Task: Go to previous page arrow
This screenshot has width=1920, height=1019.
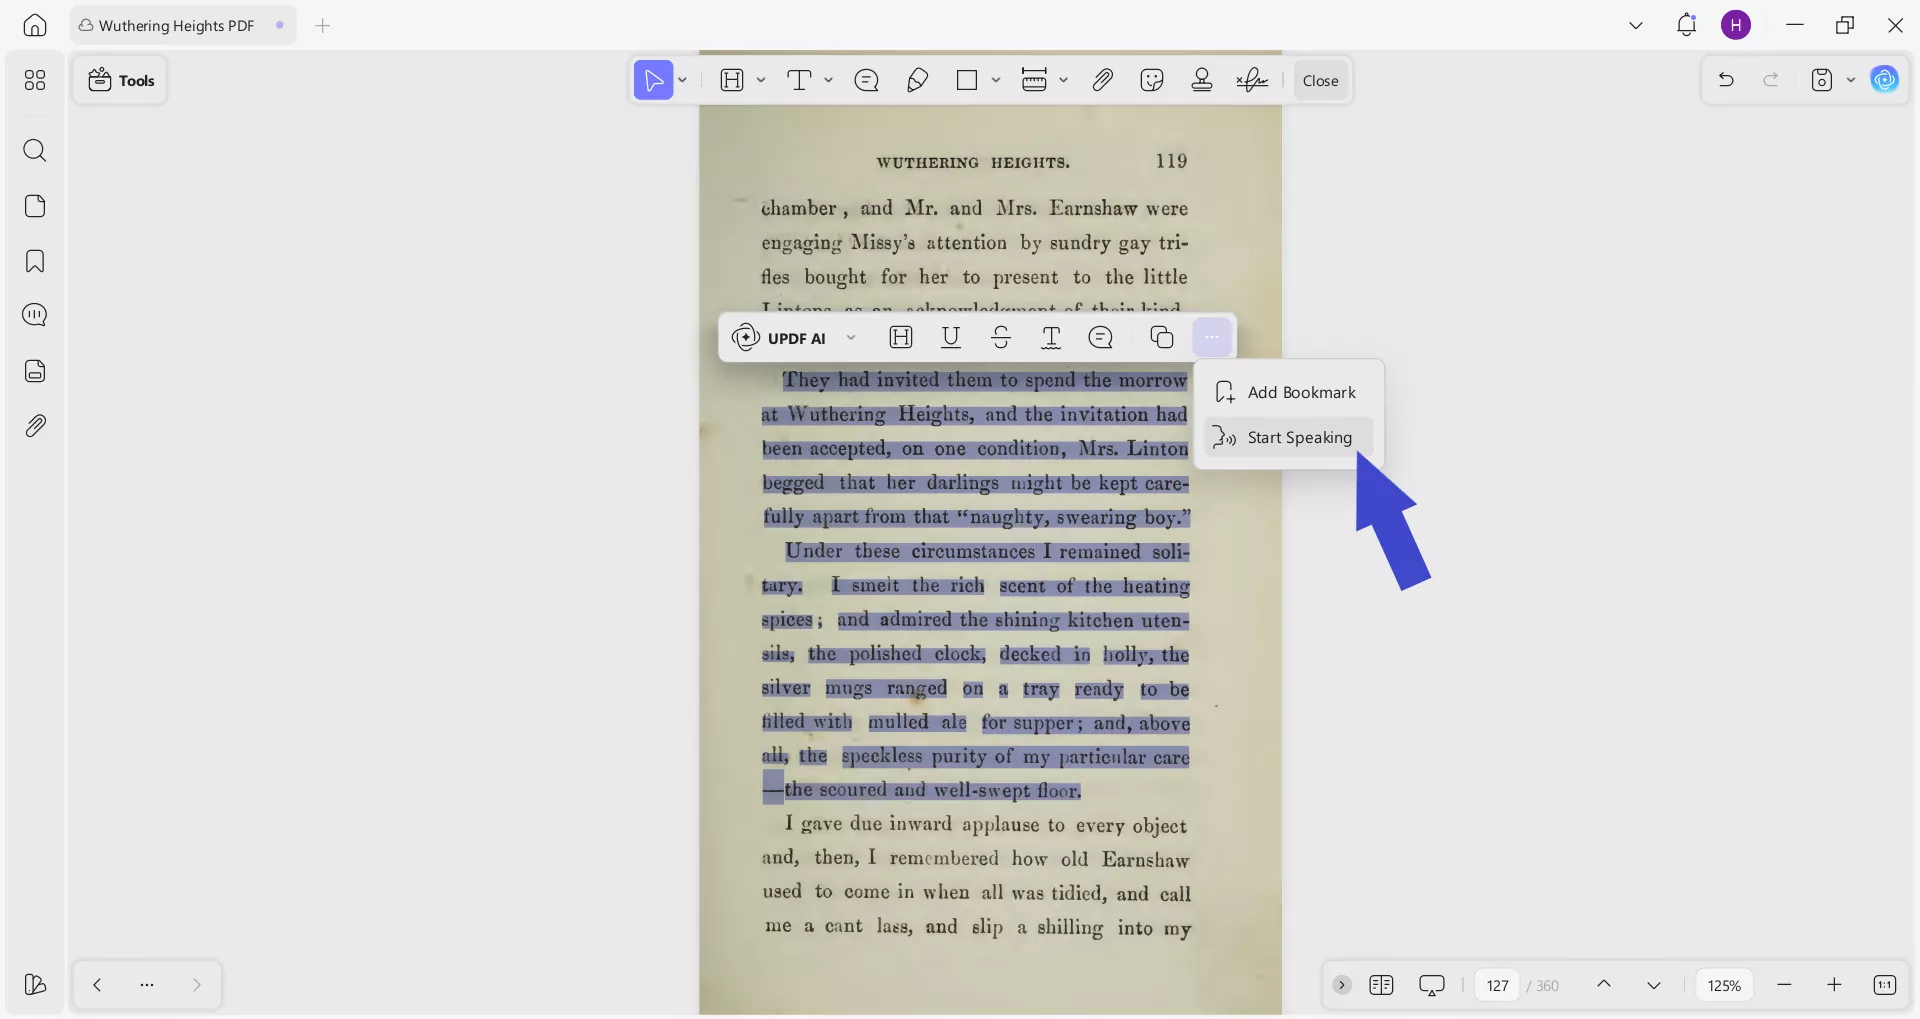Action: coord(1604,985)
